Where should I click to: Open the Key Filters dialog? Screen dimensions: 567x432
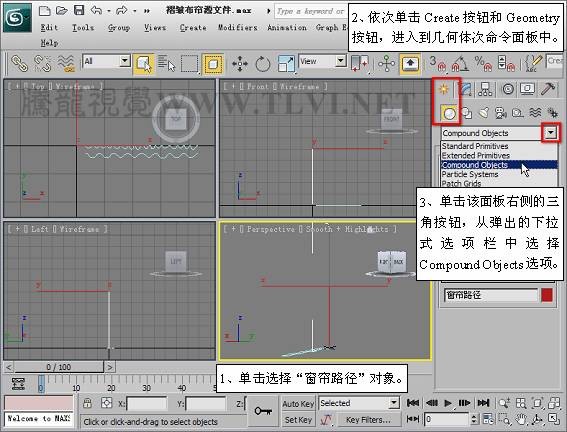(368, 420)
